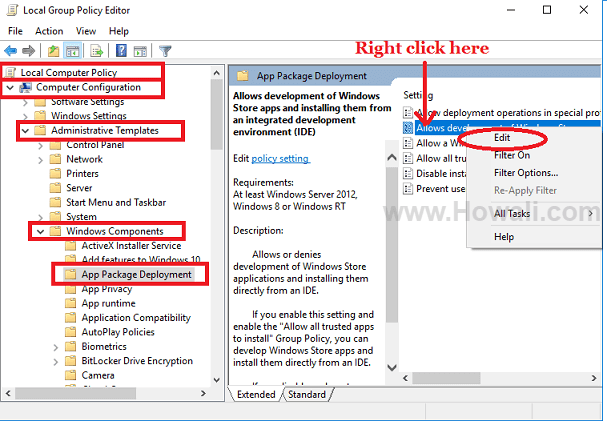
Task: Open the File menu
Action: tap(15, 31)
